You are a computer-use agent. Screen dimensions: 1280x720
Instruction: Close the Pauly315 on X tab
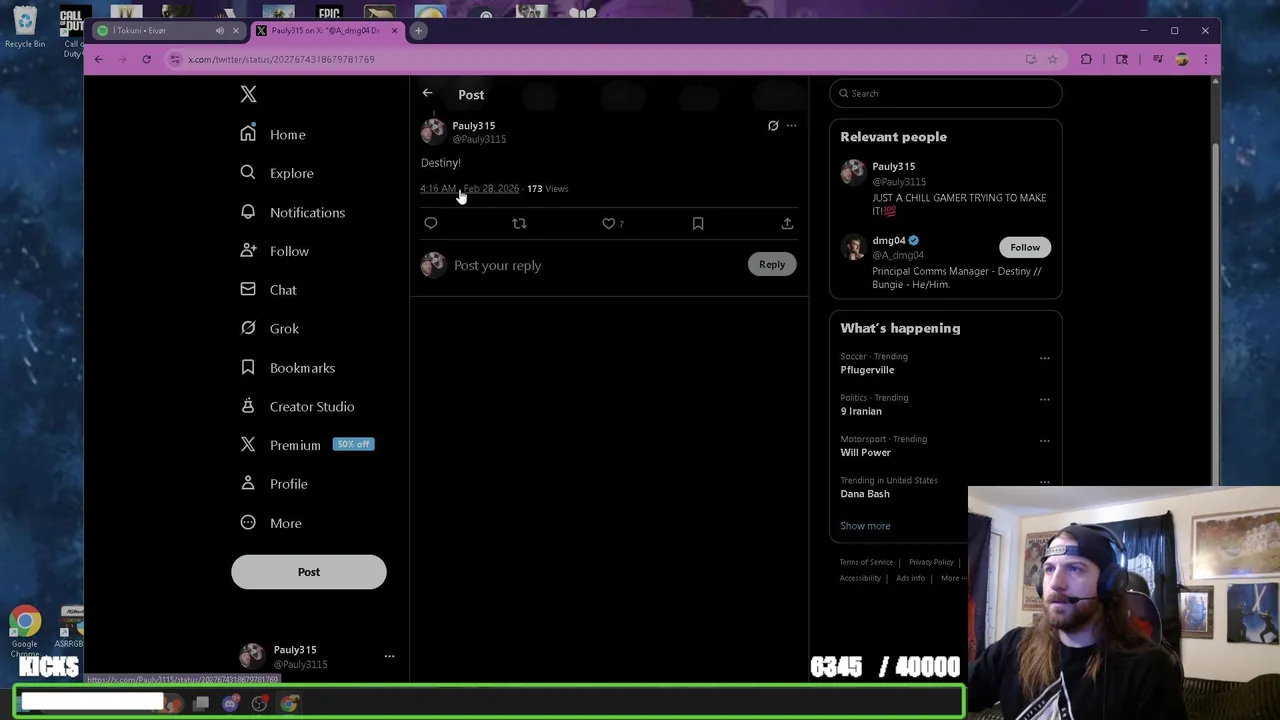pyautogui.click(x=394, y=30)
